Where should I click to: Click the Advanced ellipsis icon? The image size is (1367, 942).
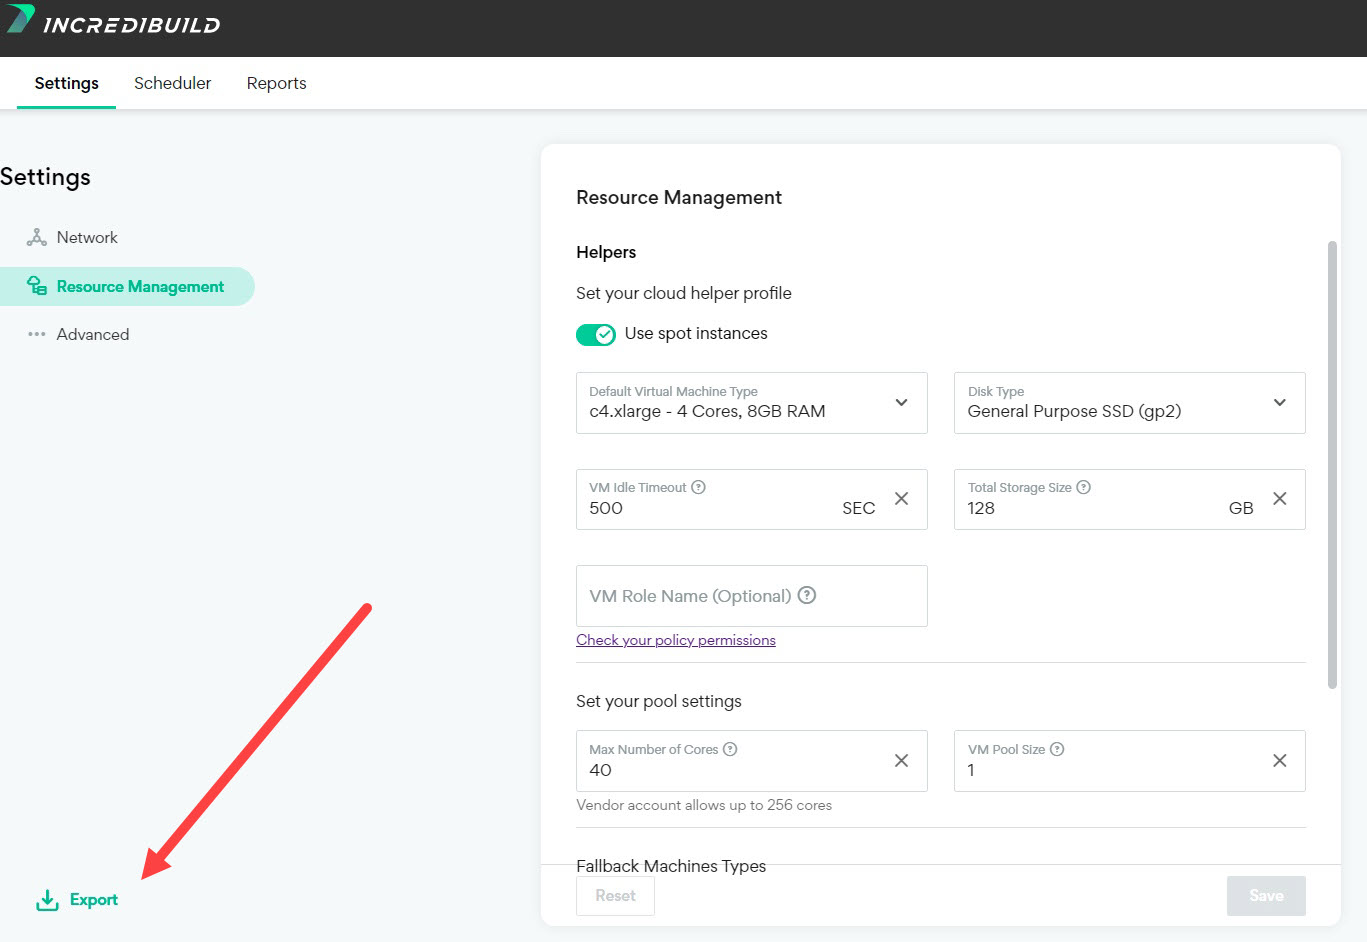pos(37,334)
